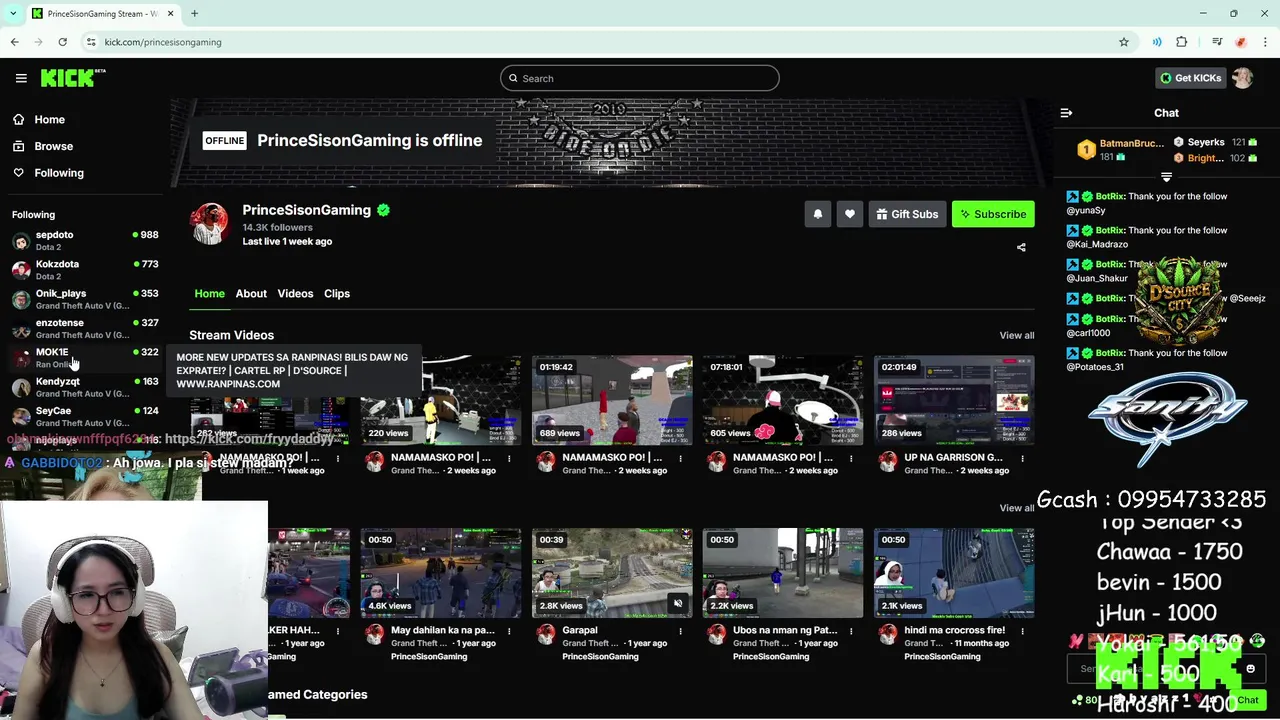Click the lower View all link near the clips row
Viewport: 1280px width, 720px height.
(1017, 508)
